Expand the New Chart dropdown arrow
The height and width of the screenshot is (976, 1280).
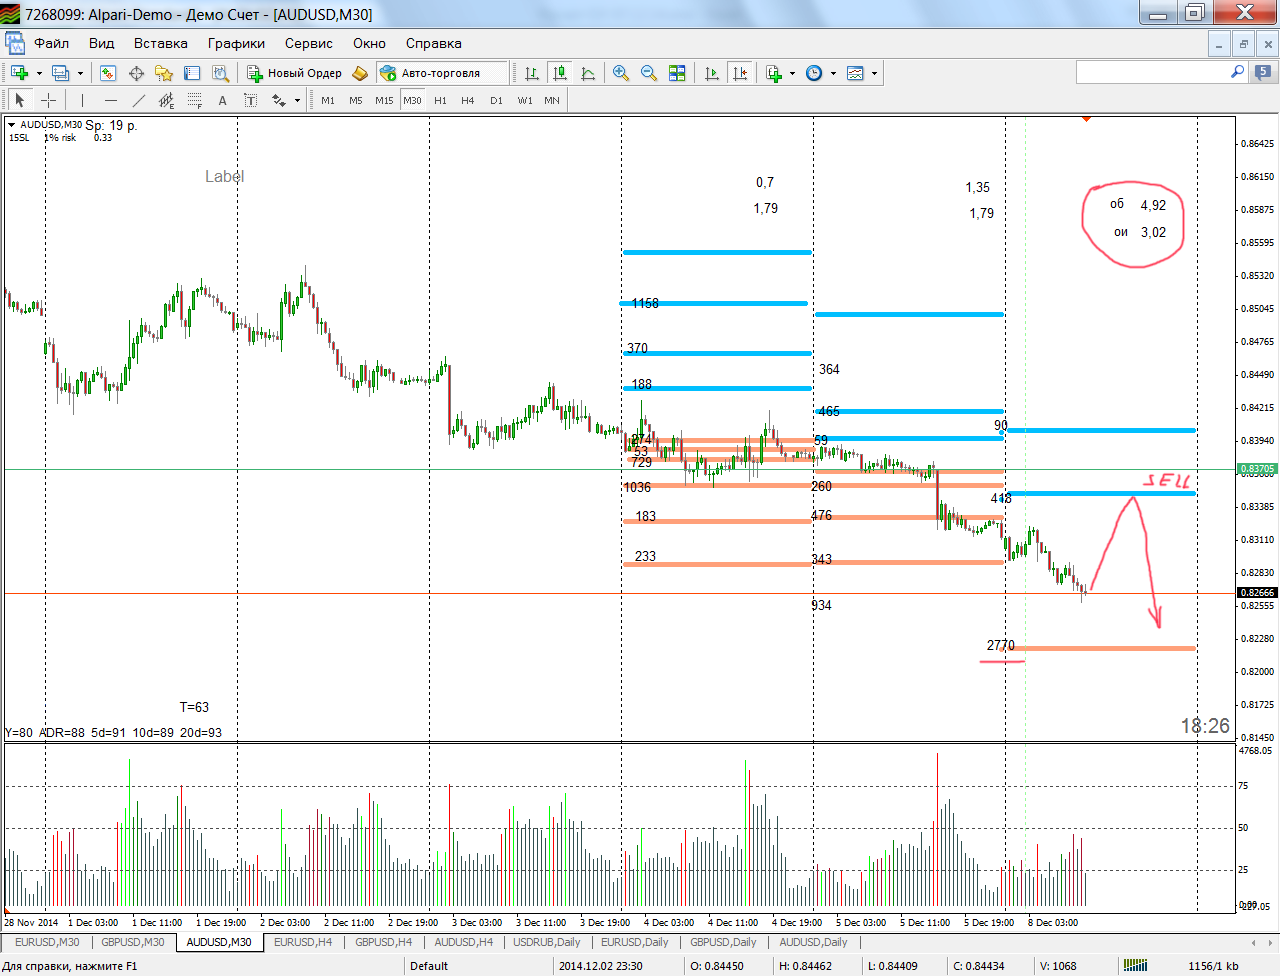(x=39, y=73)
